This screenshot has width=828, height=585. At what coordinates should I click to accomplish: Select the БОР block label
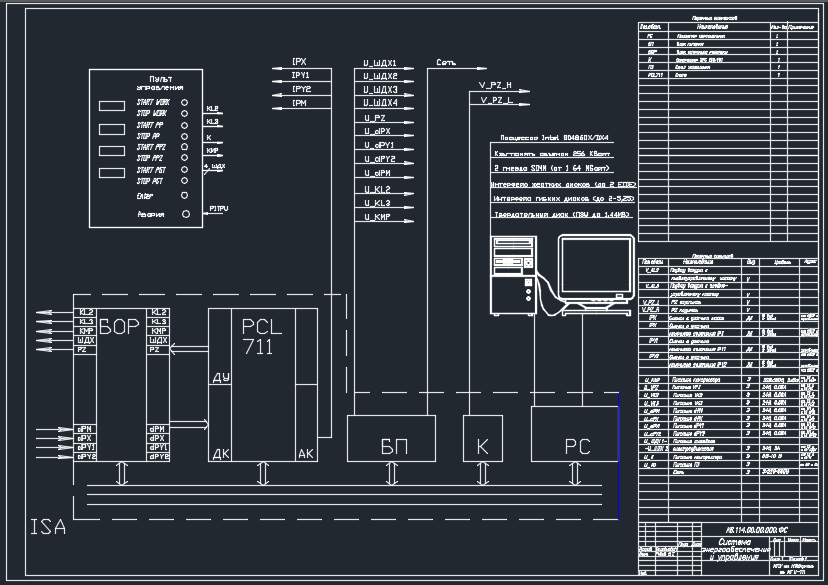(119, 328)
